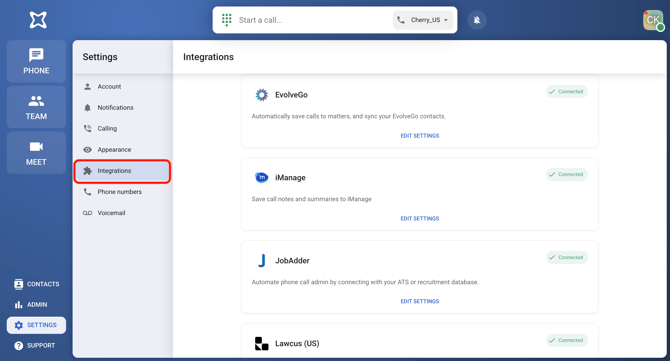Click the EvolveGo logo icon
This screenshot has height=361, width=670.
click(262, 94)
